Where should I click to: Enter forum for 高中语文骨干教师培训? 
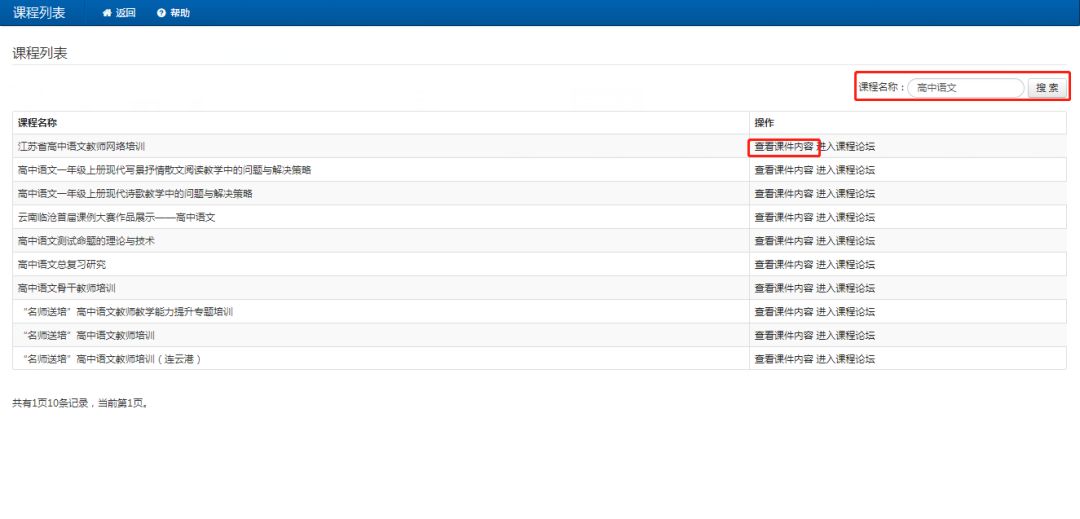point(845,288)
